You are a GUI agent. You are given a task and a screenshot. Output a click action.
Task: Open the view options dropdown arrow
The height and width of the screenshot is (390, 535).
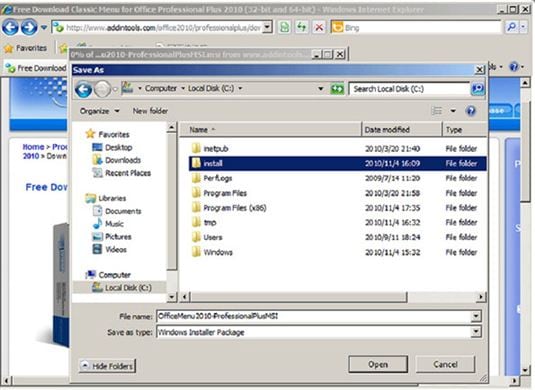[x=453, y=111]
